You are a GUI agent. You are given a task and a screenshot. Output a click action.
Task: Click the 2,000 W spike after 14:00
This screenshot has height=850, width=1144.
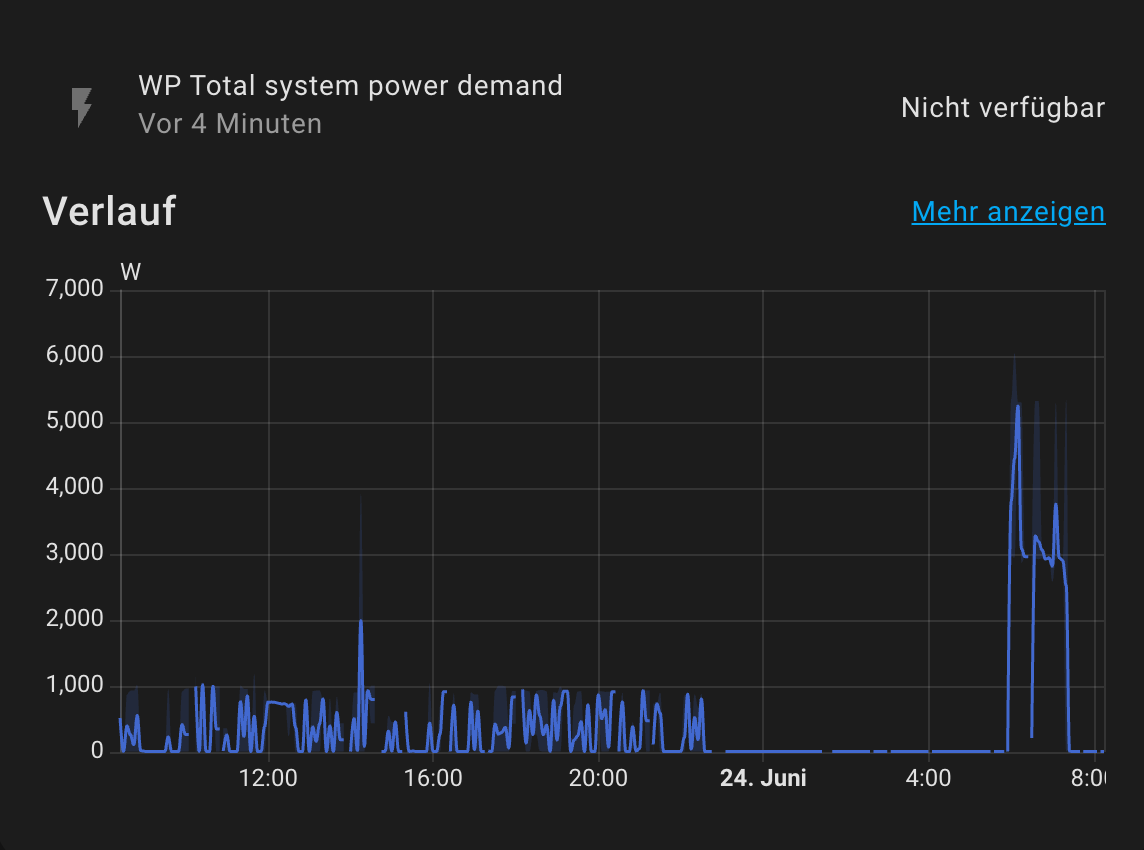click(360, 622)
